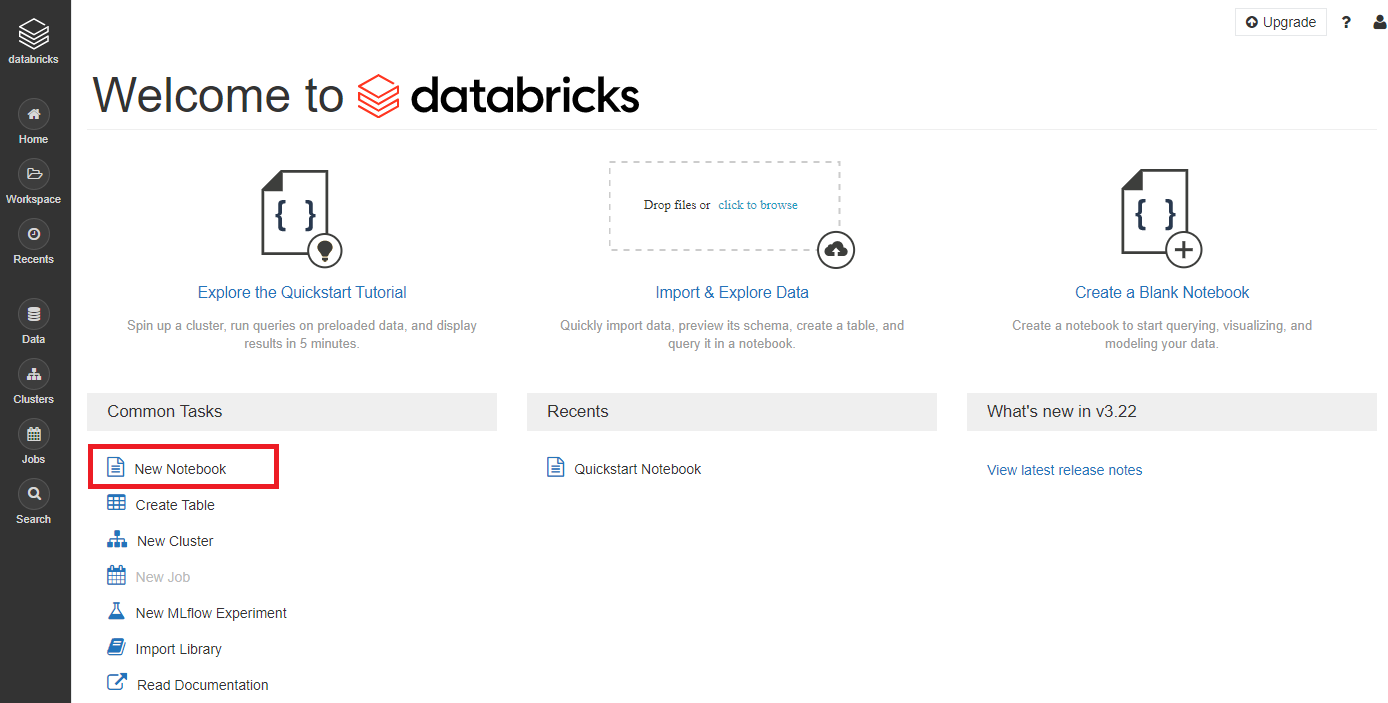The height and width of the screenshot is (703, 1388).
Task: Select New Notebook under Common Tasks
Action: pos(180,469)
